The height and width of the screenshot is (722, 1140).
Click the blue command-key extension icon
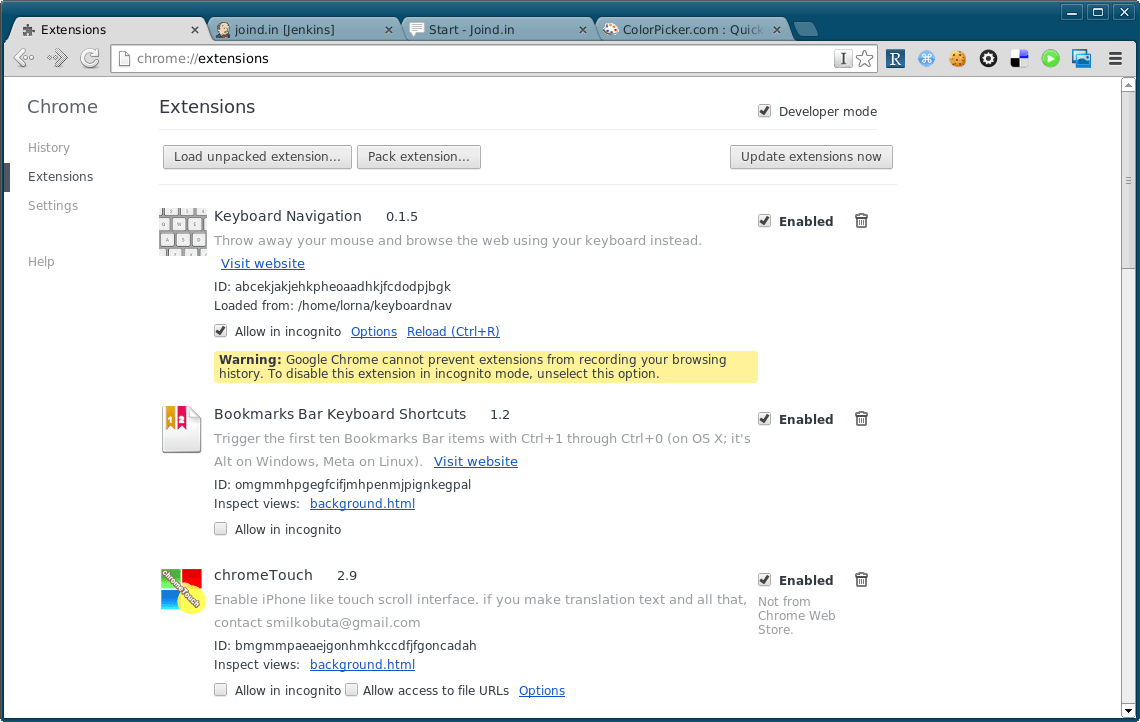926,58
